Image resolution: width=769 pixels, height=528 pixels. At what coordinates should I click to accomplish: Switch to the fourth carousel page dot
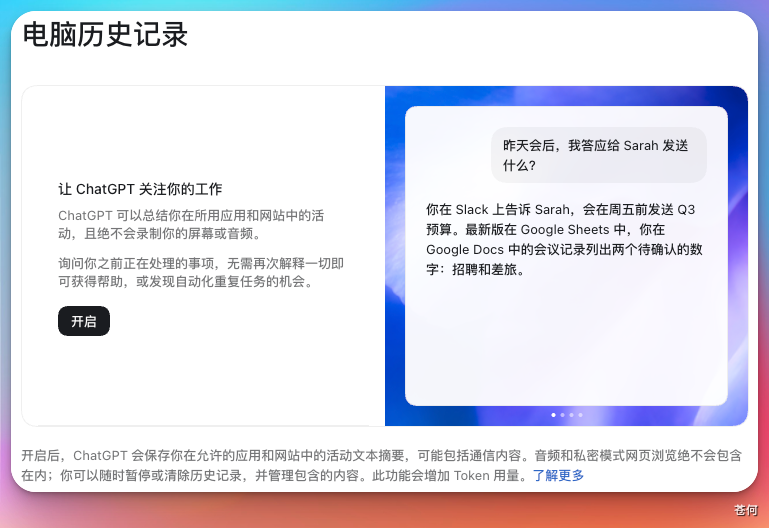(x=581, y=415)
